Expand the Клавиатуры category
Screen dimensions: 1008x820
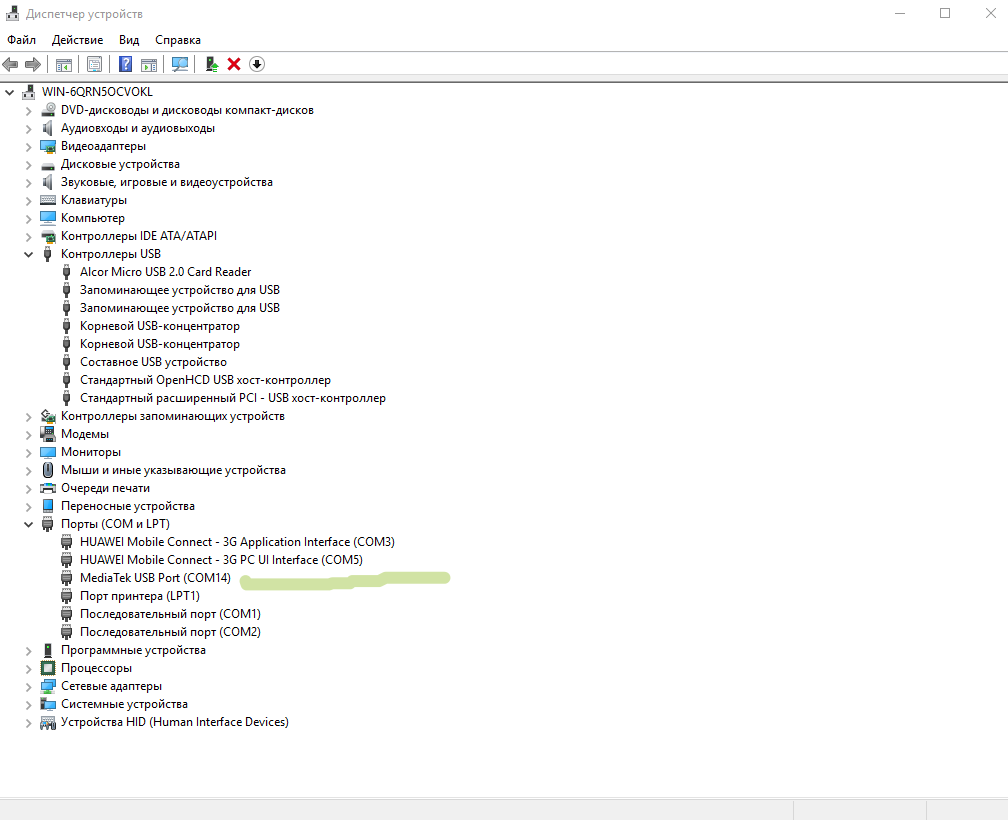click(x=29, y=200)
